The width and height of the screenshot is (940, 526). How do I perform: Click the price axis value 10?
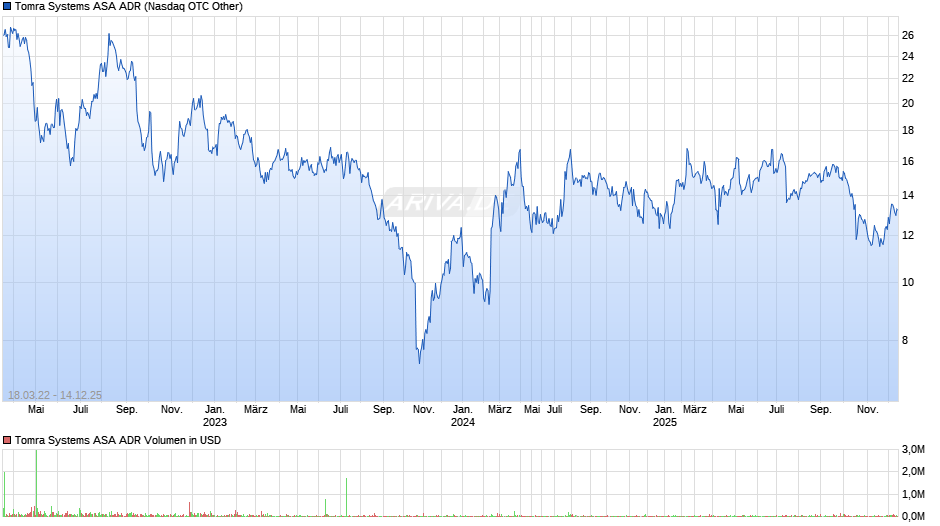pos(908,282)
